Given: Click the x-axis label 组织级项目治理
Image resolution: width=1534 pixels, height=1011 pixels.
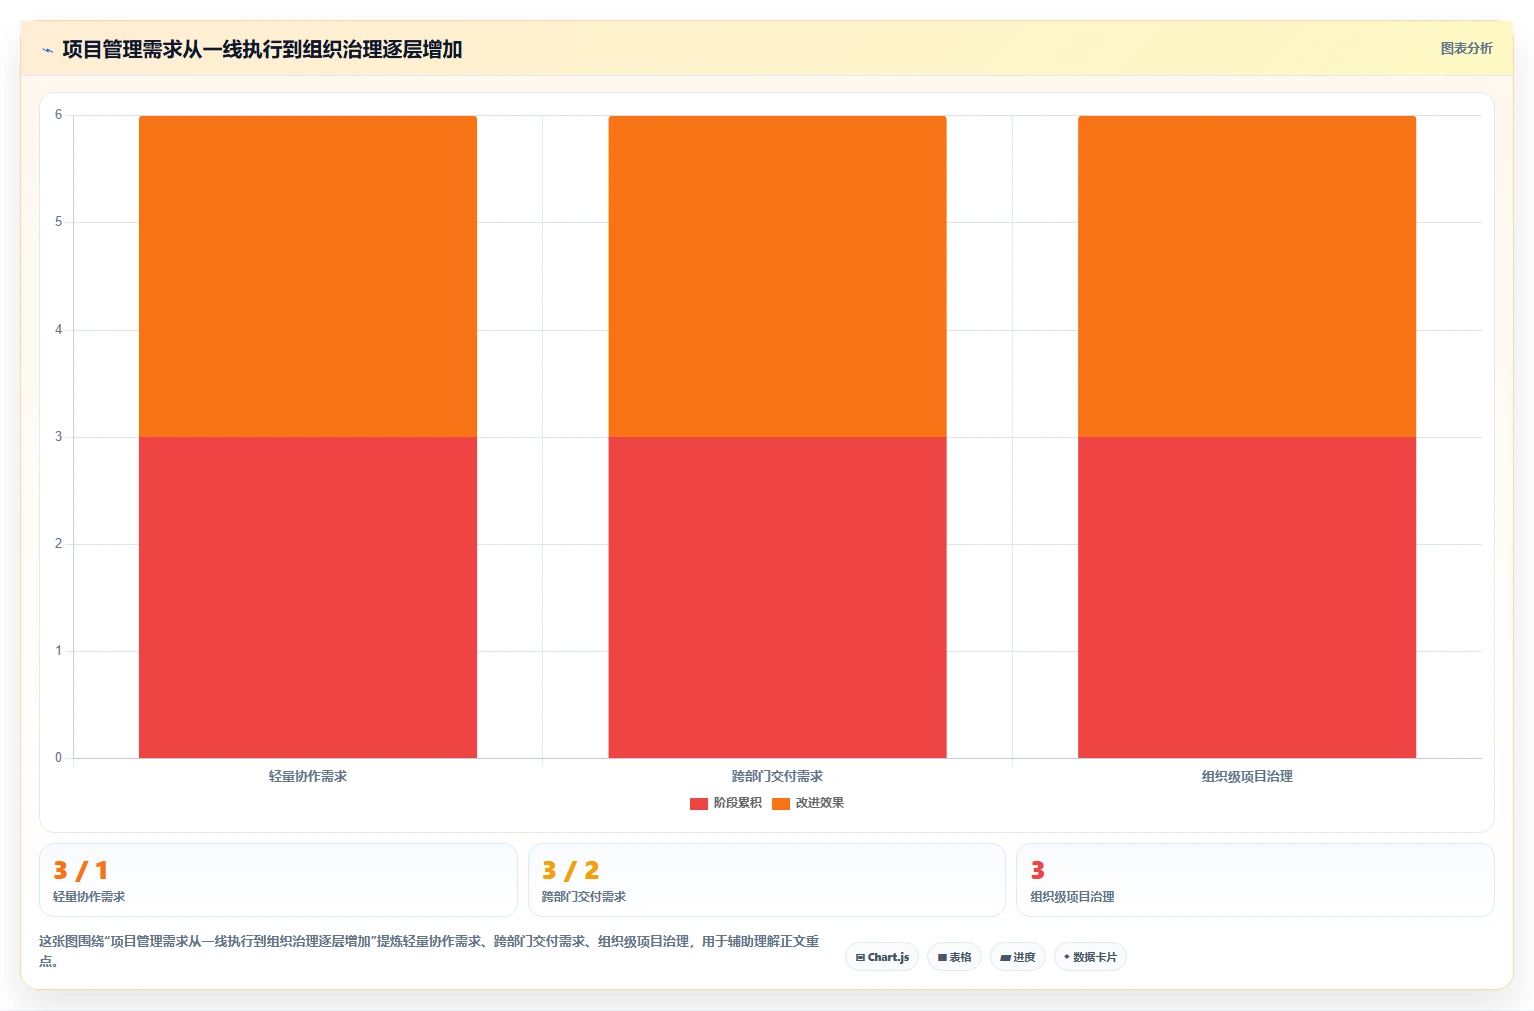Looking at the screenshot, I should click(1247, 776).
